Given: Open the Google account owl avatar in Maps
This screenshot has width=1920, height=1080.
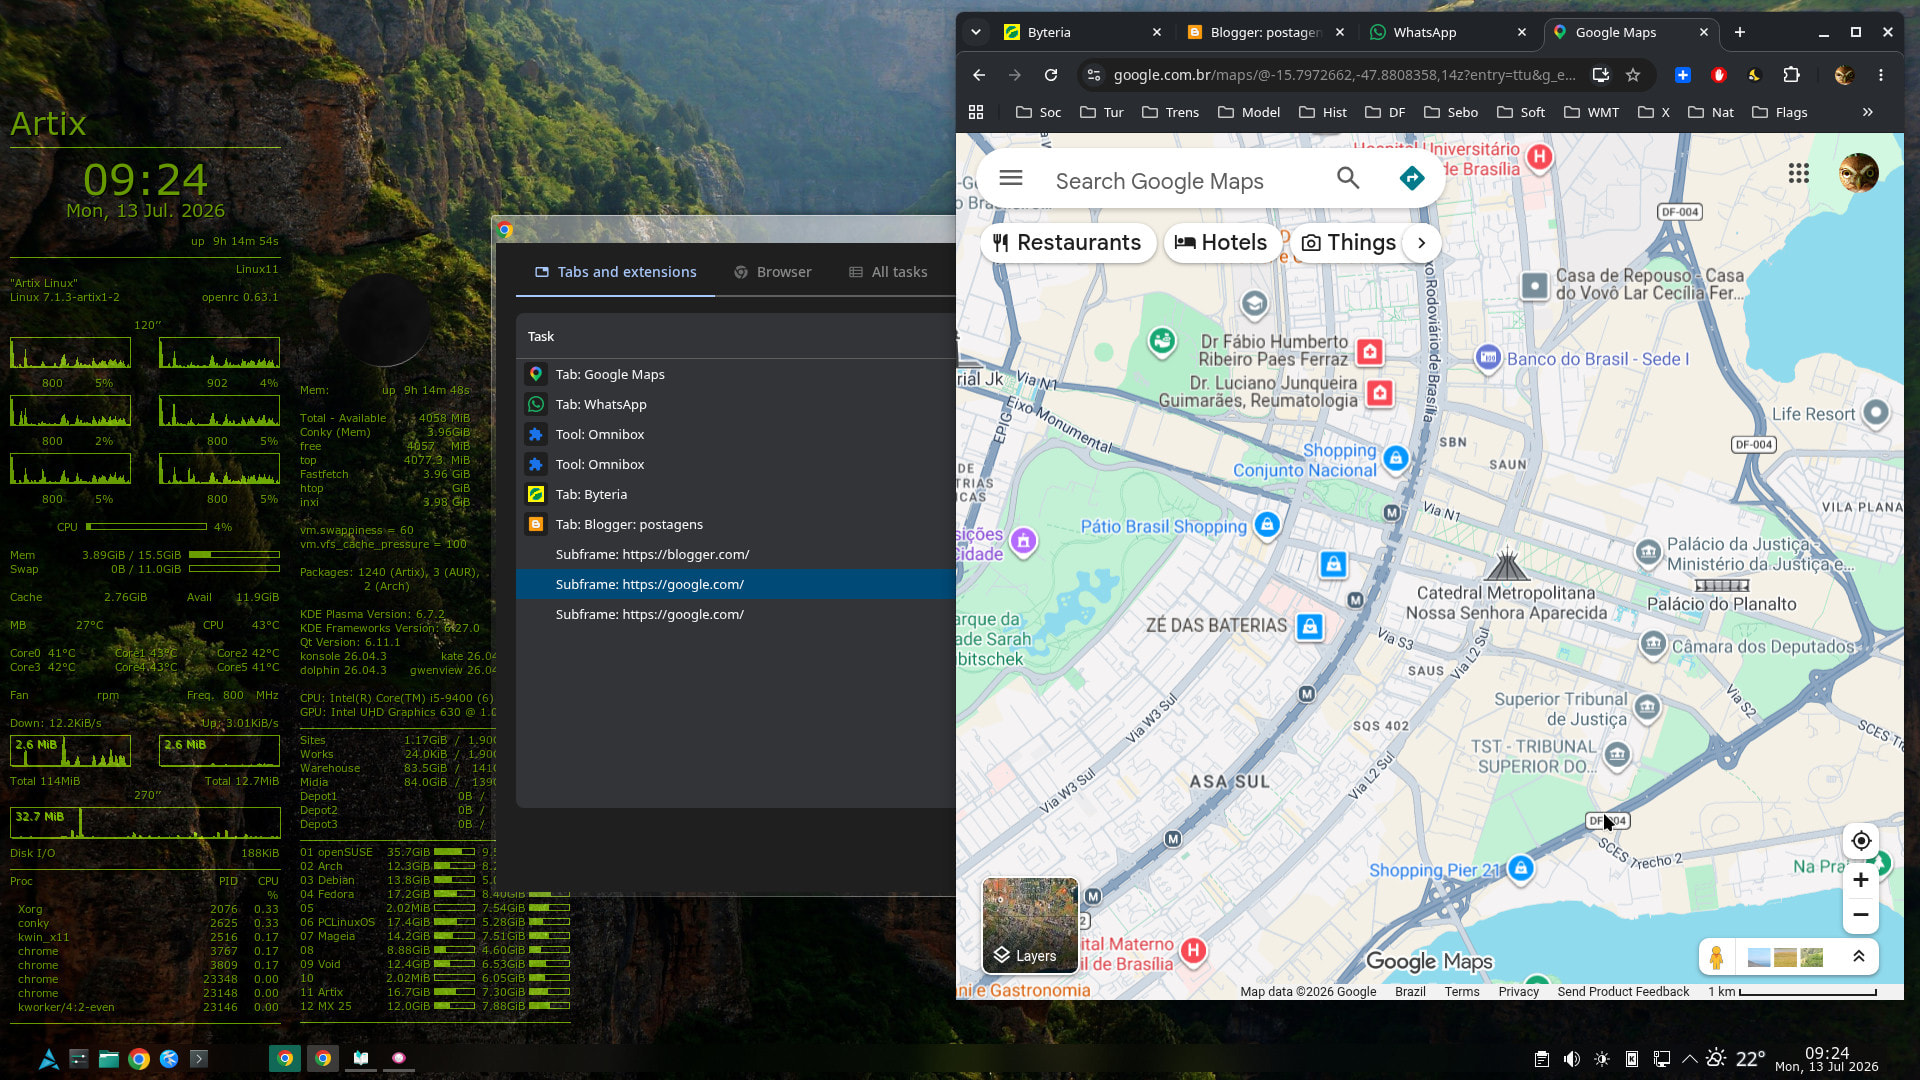Looking at the screenshot, I should [1859, 173].
